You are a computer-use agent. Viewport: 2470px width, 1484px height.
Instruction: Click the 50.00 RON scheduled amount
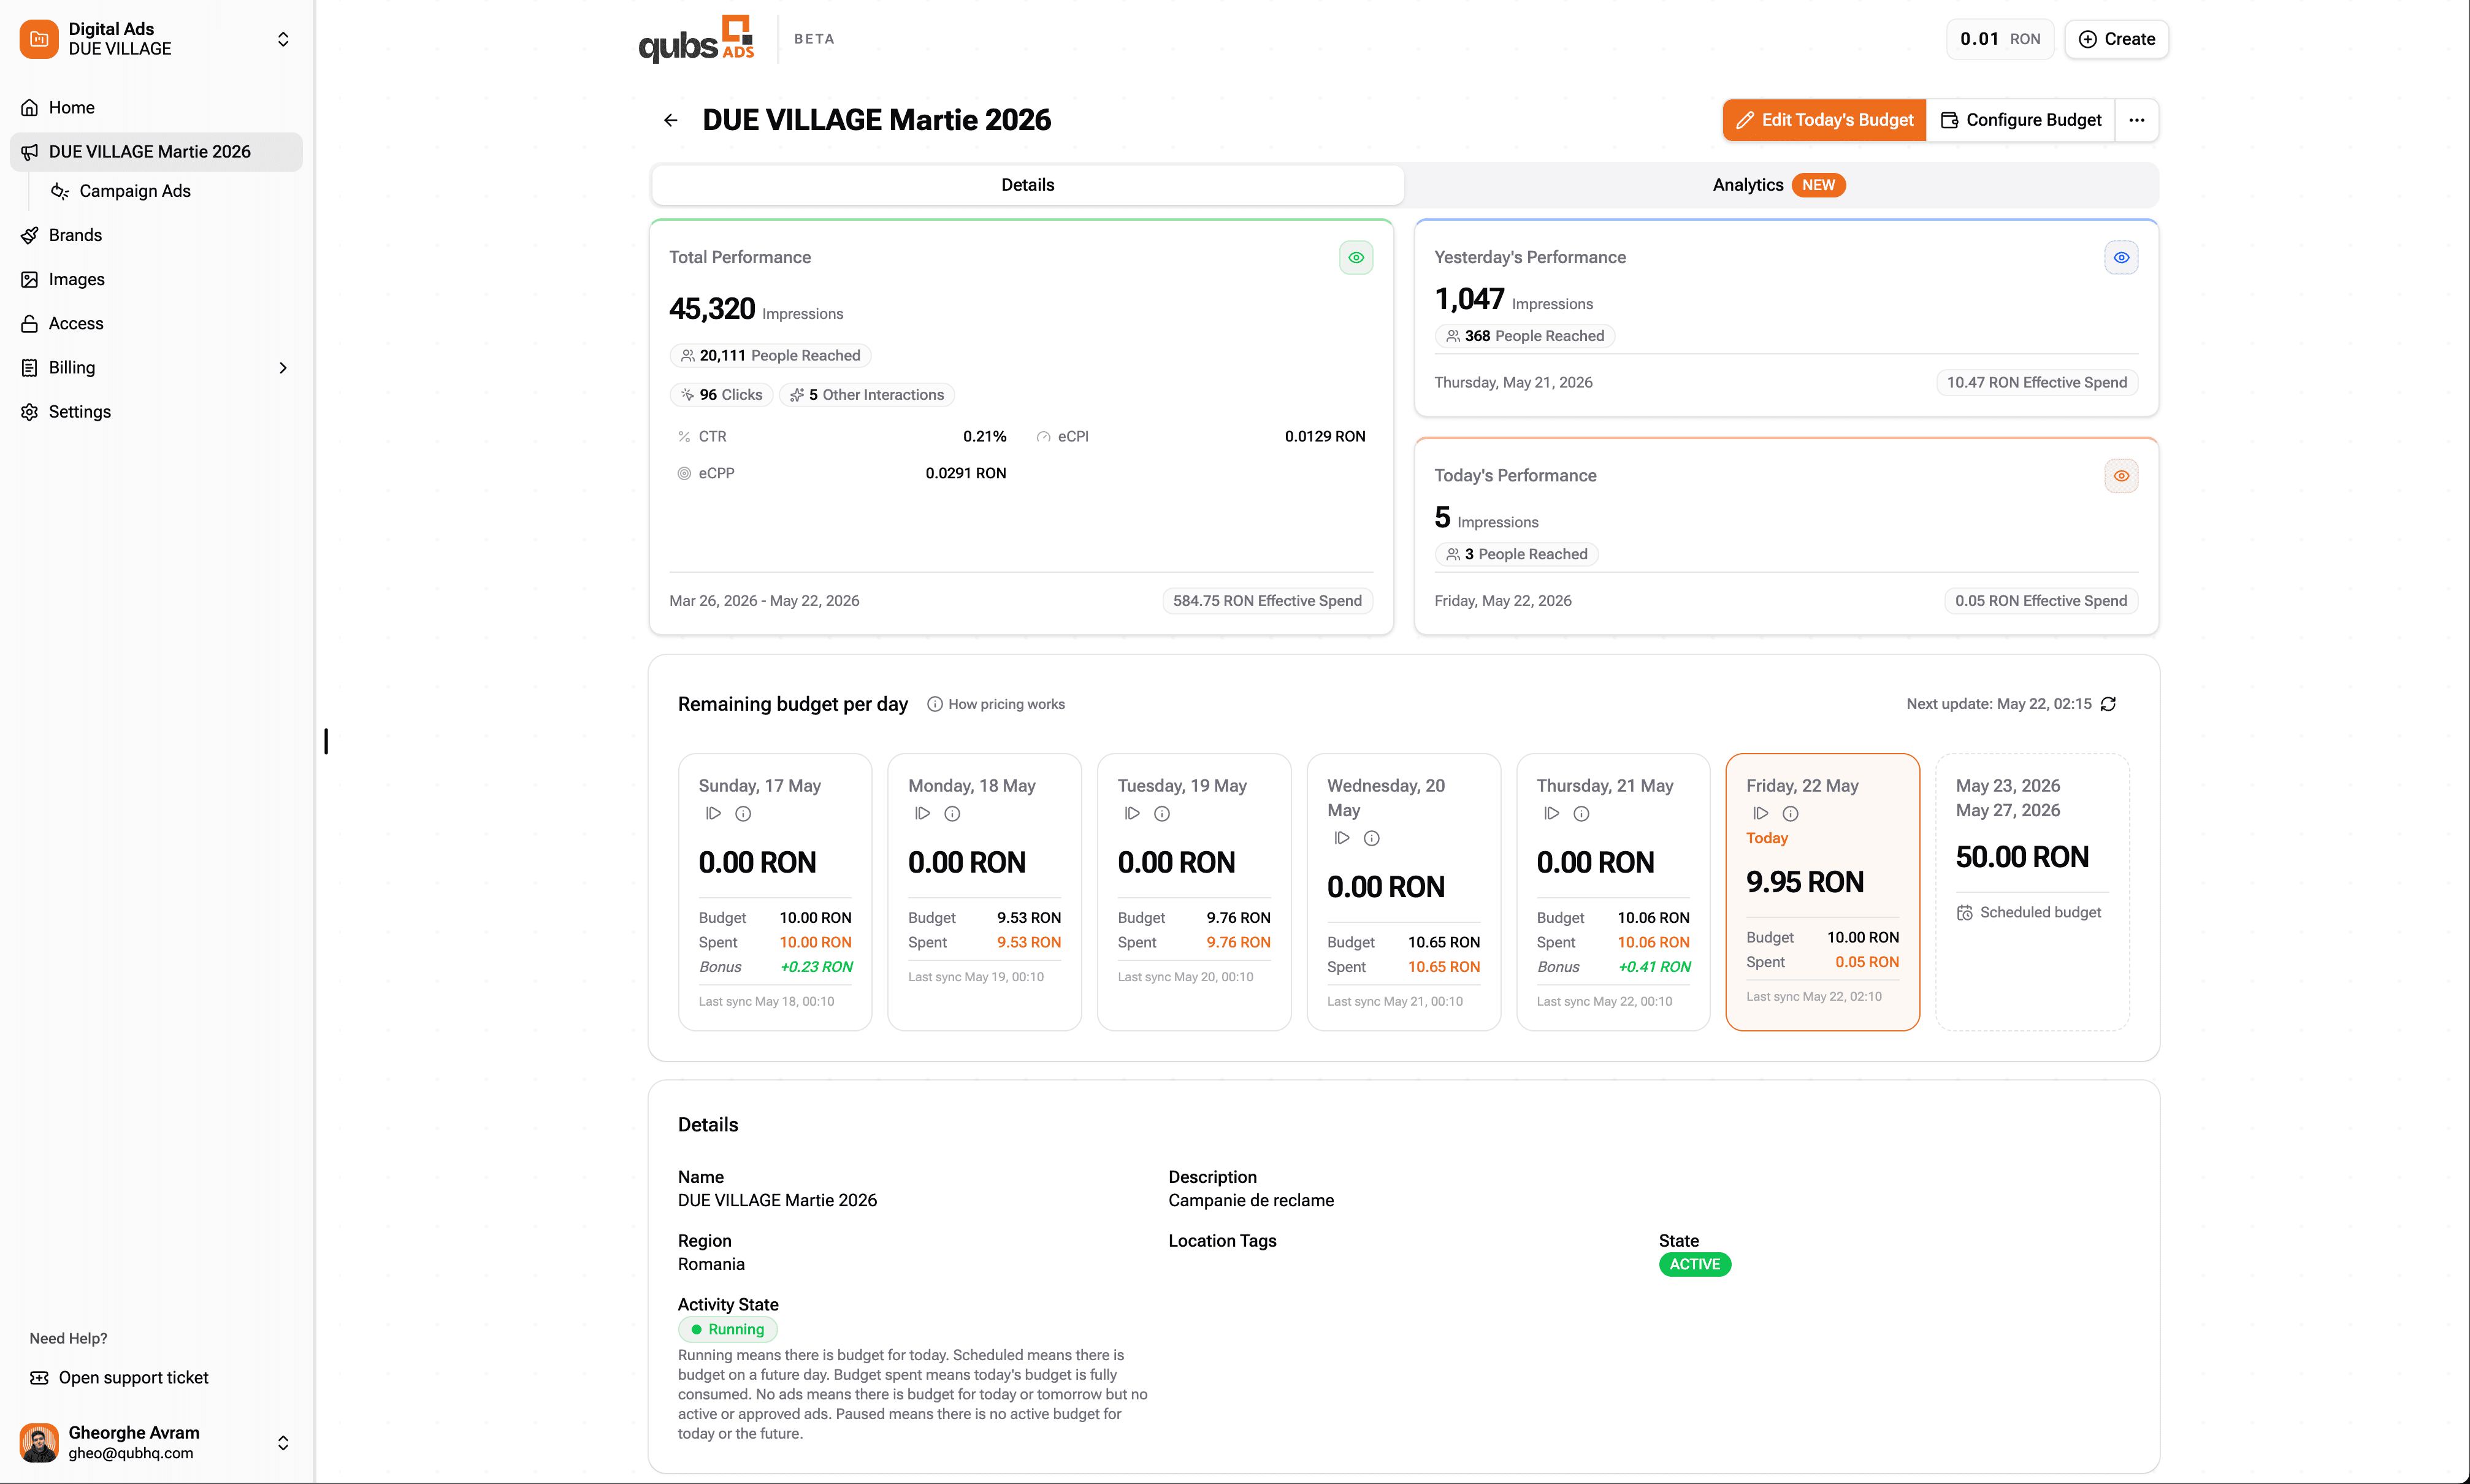click(x=2022, y=857)
